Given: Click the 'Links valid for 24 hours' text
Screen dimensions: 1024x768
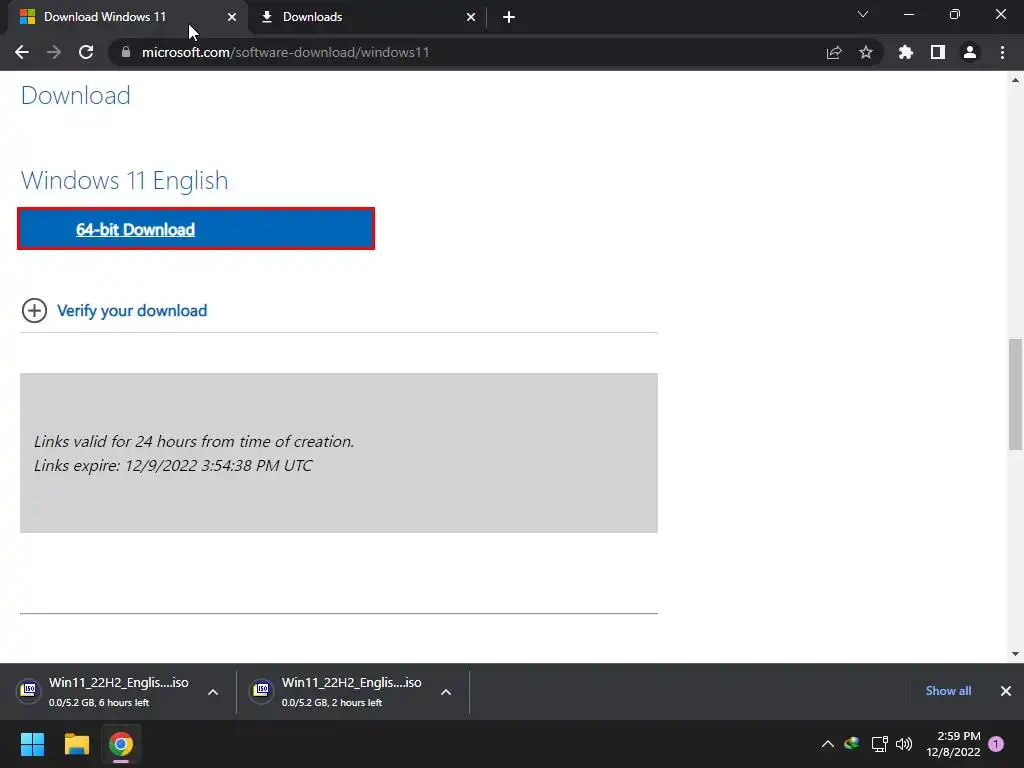Looking at the screenshot, I should tap(194, 441).
